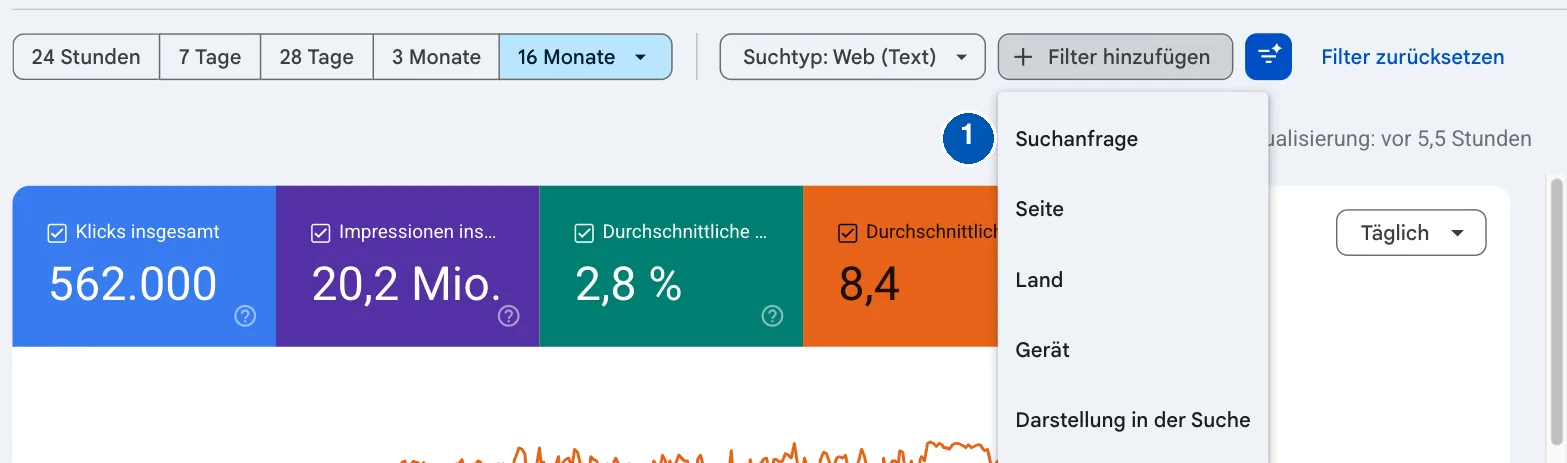Toggle the orange Durchschnittliche Position checkbox
The image size is (1567, 463).
click(x=847, y=233)
